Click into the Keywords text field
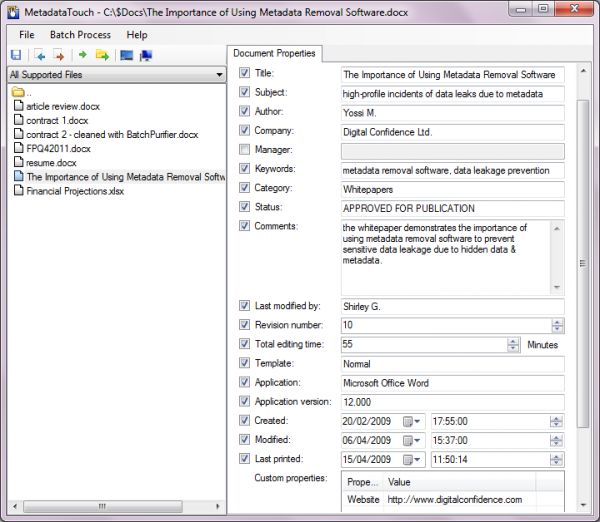 452,170
